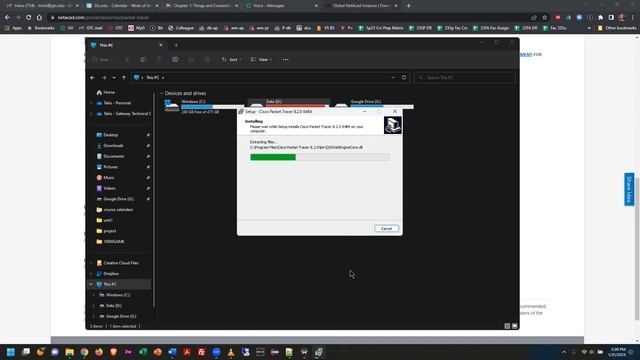Viewport: 640px width, 360px height.
Task: Open Chrome extensions puzzle icon
Action: (x=600, y=18)
